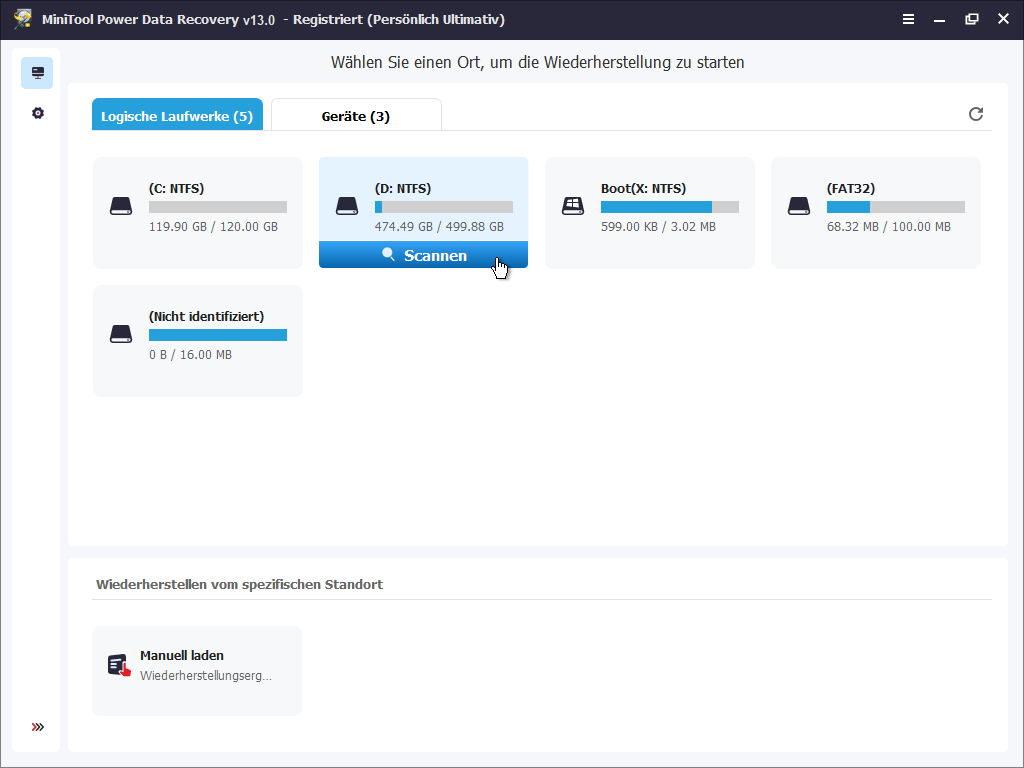Open the settings gear in sidebar
The height and width of the screenshot is (768, 1024).
pyautogui.click(x=38, y=113)
